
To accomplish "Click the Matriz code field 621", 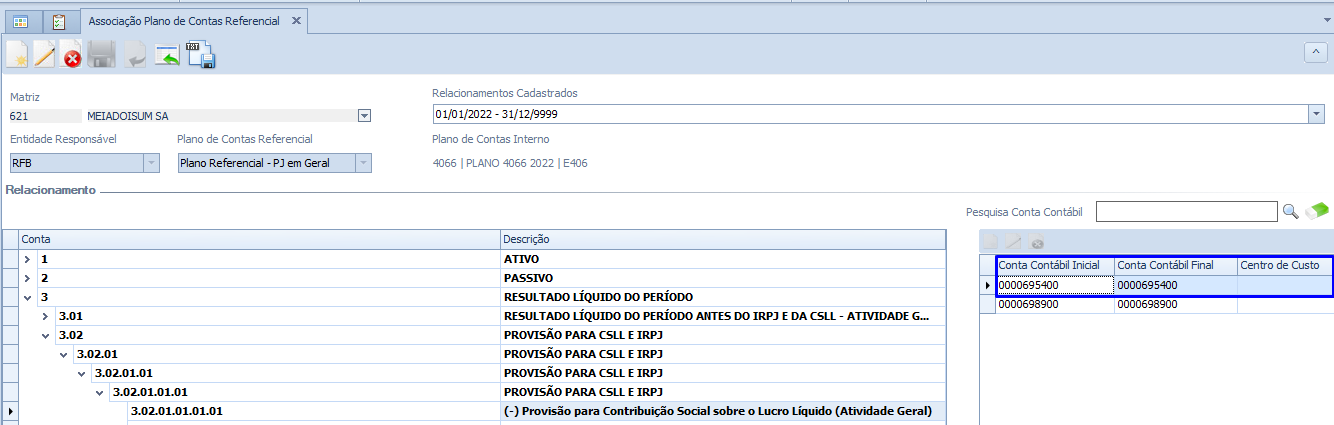I will 44,116.
